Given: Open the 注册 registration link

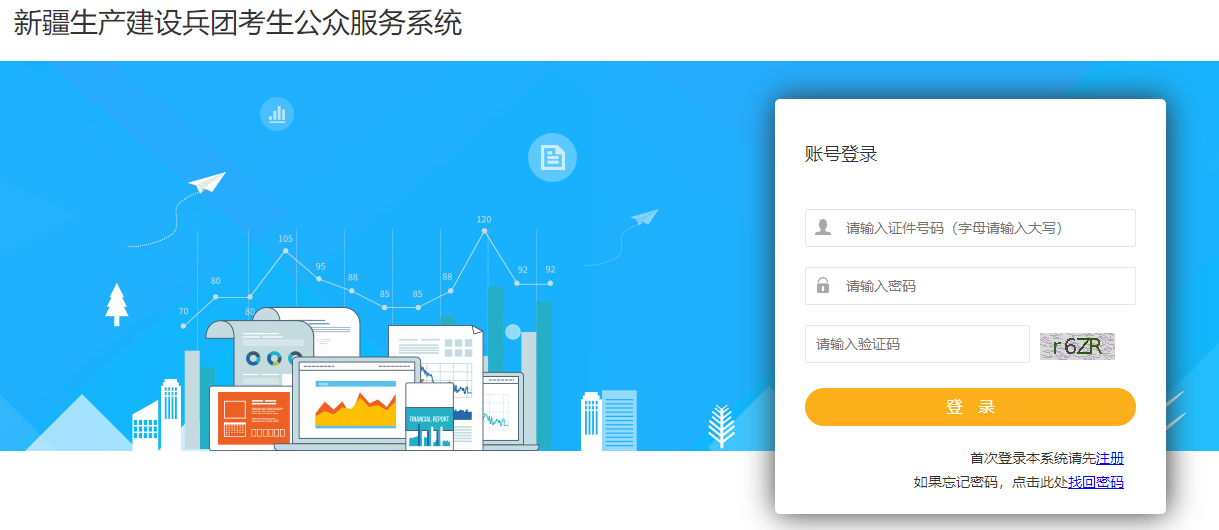Looking at the screenshot, I should pos(1110,458).
